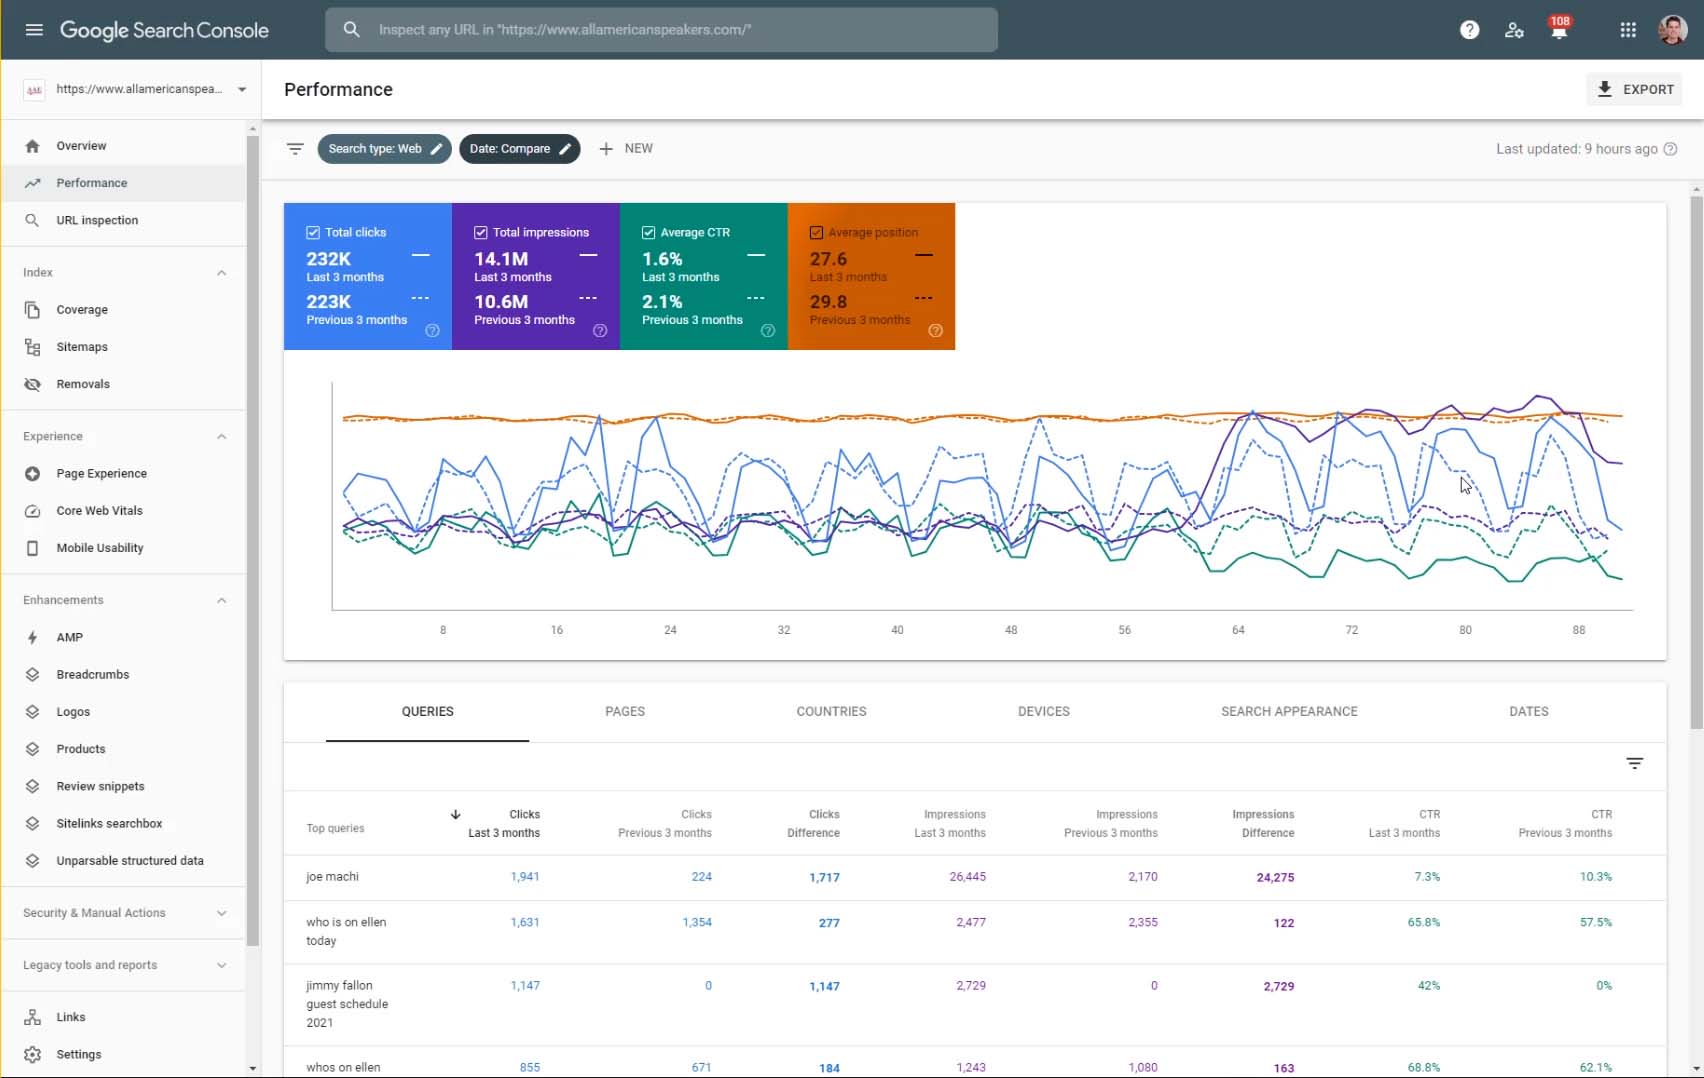Open the Removals tool

pyautogui.click(x=123, y=384)
